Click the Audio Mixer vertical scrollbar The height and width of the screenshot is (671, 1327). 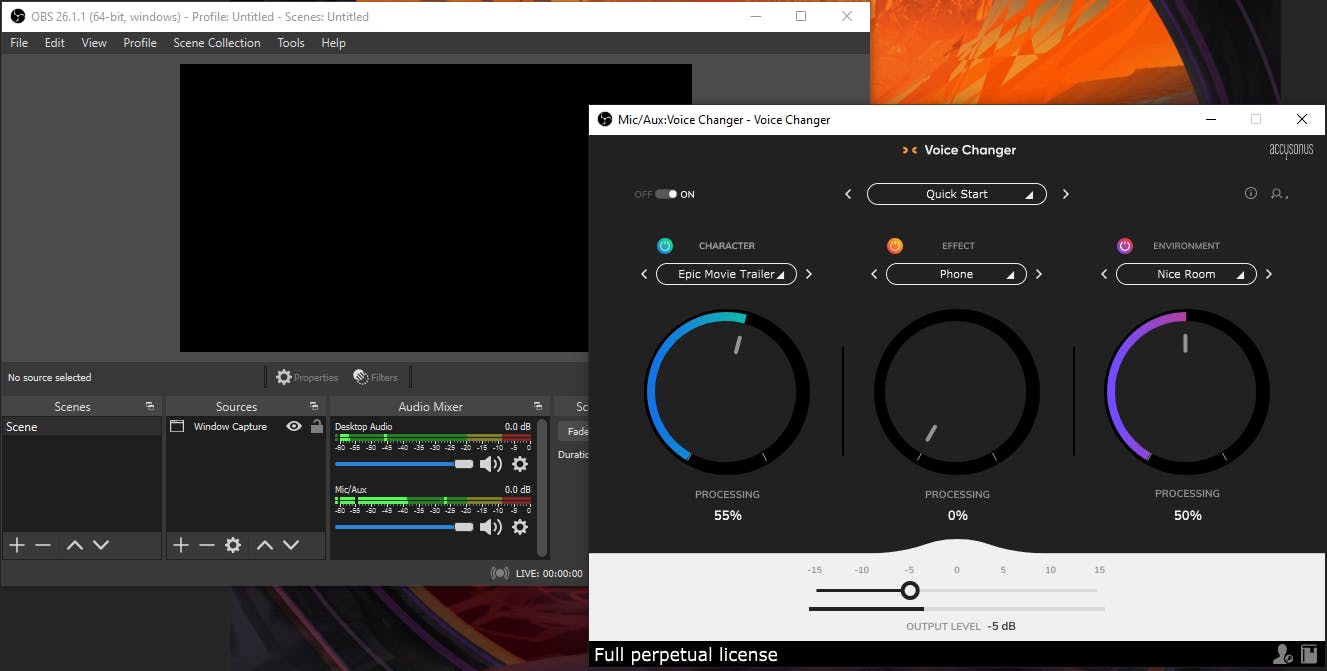pyautogui.click(x=542, y=488)
